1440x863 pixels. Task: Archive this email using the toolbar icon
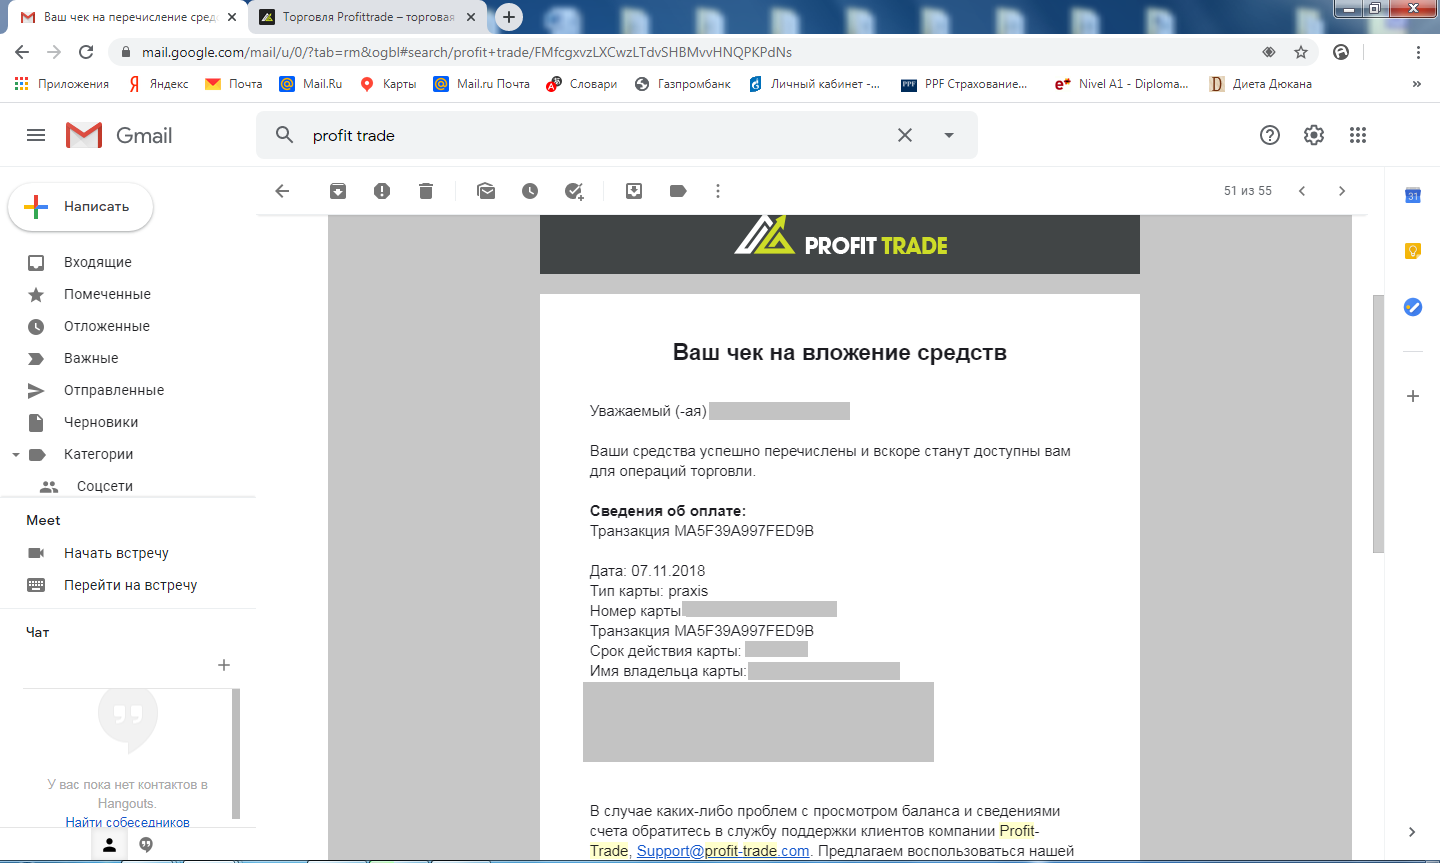pos(338,191)
